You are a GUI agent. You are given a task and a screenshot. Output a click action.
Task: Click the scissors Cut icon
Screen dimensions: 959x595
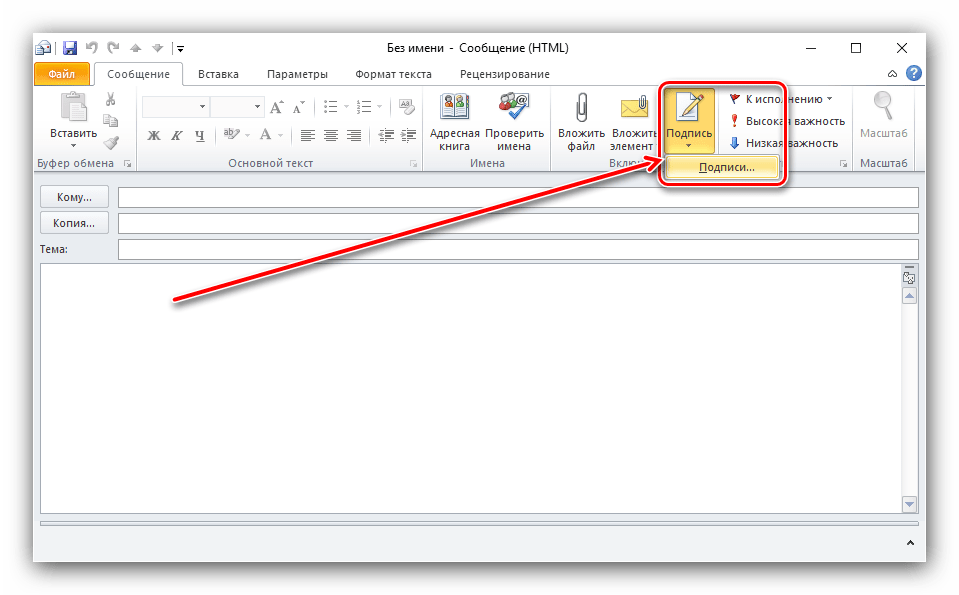(x=111, y=99)
